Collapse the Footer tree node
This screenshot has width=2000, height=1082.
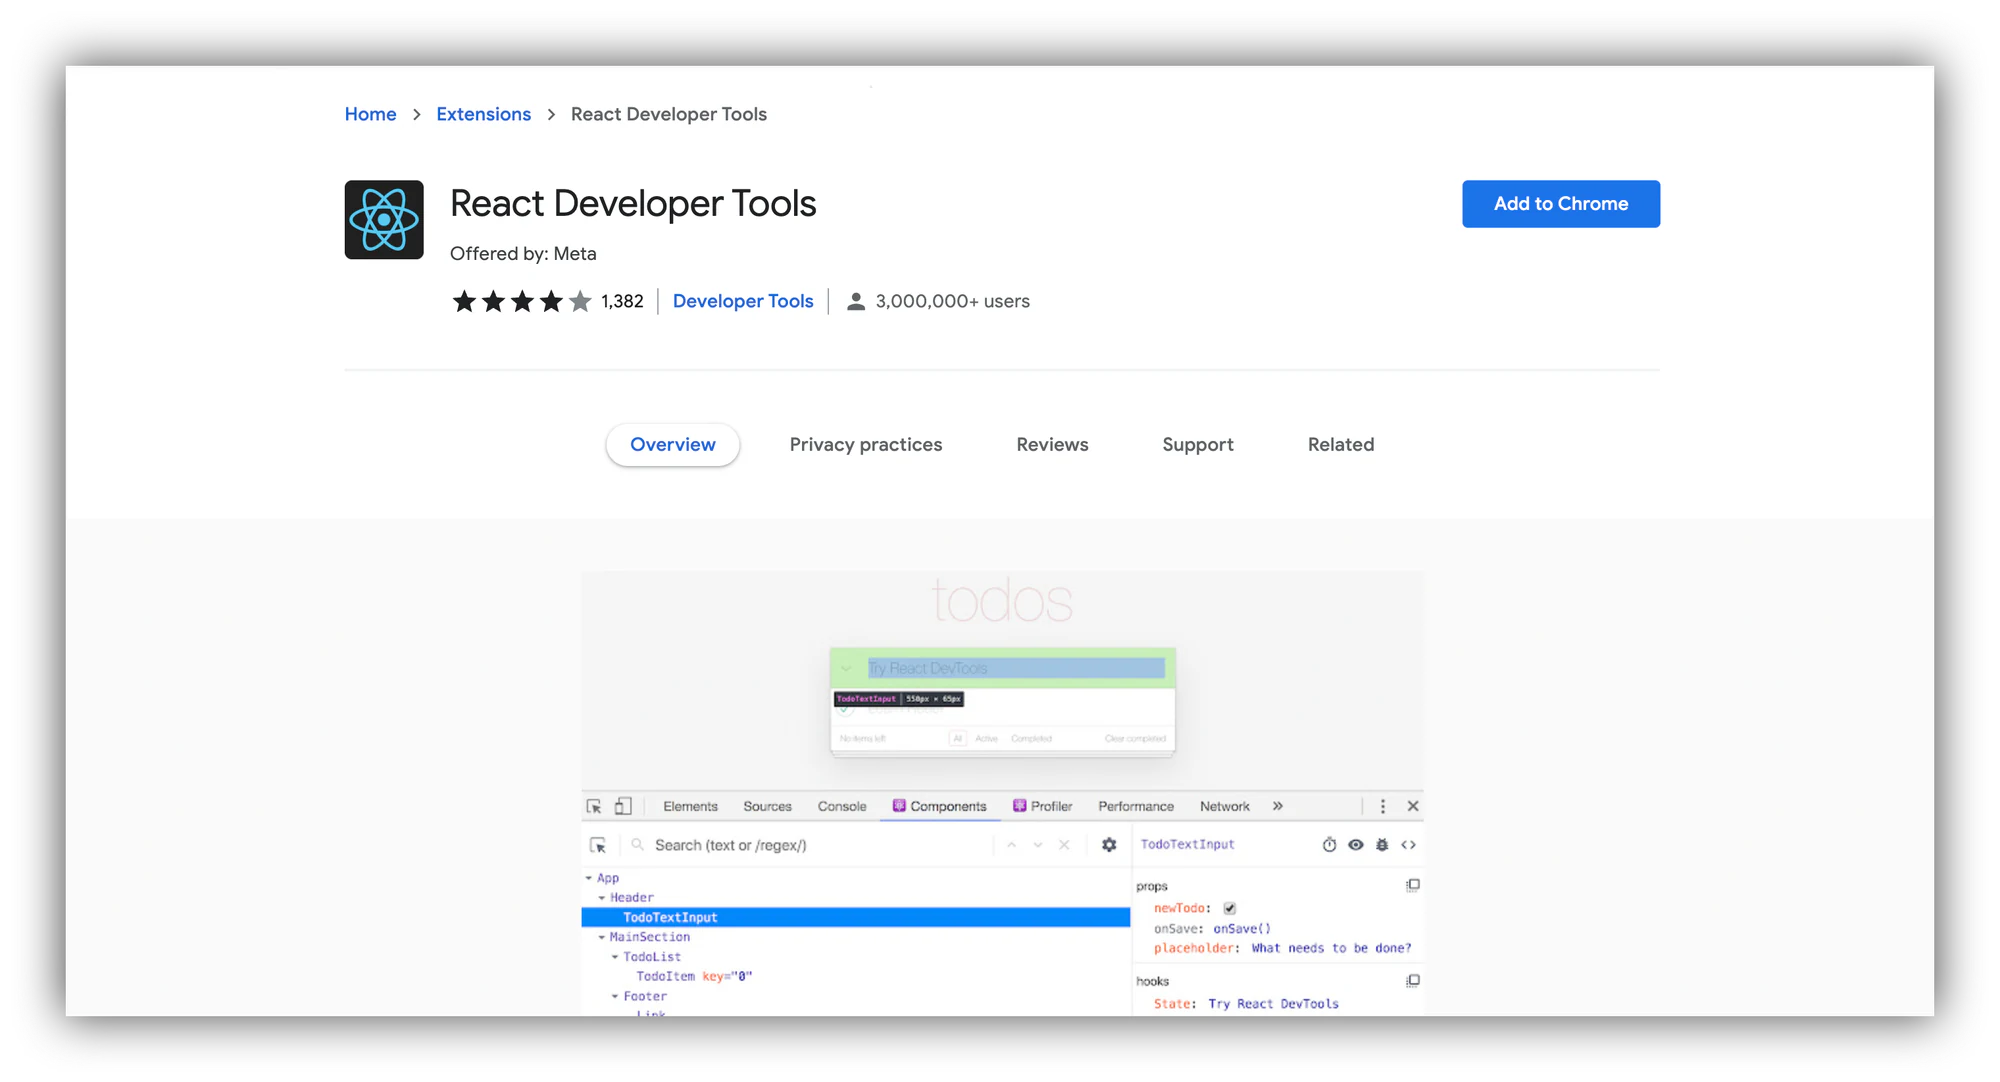[x=615, y=996]
